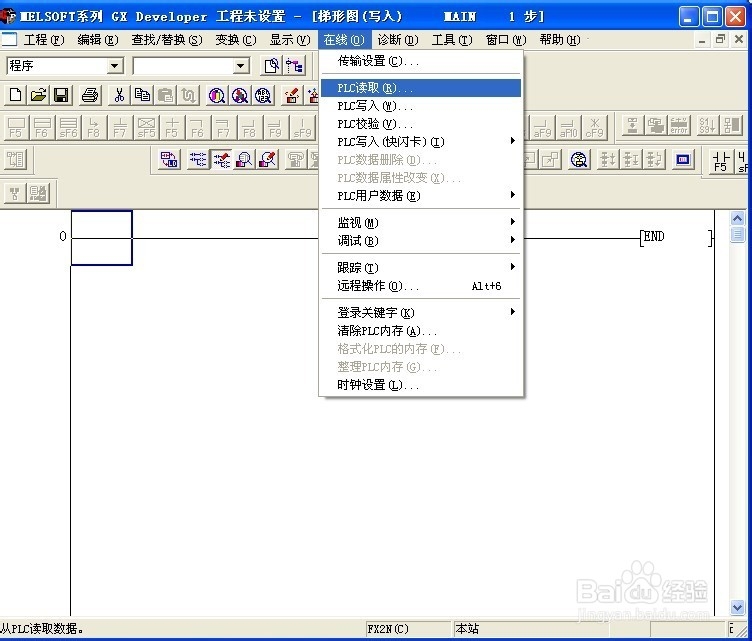Choose 清除PLC内存 menu entry
The image size is (752, 641).
tap(421, 331)
